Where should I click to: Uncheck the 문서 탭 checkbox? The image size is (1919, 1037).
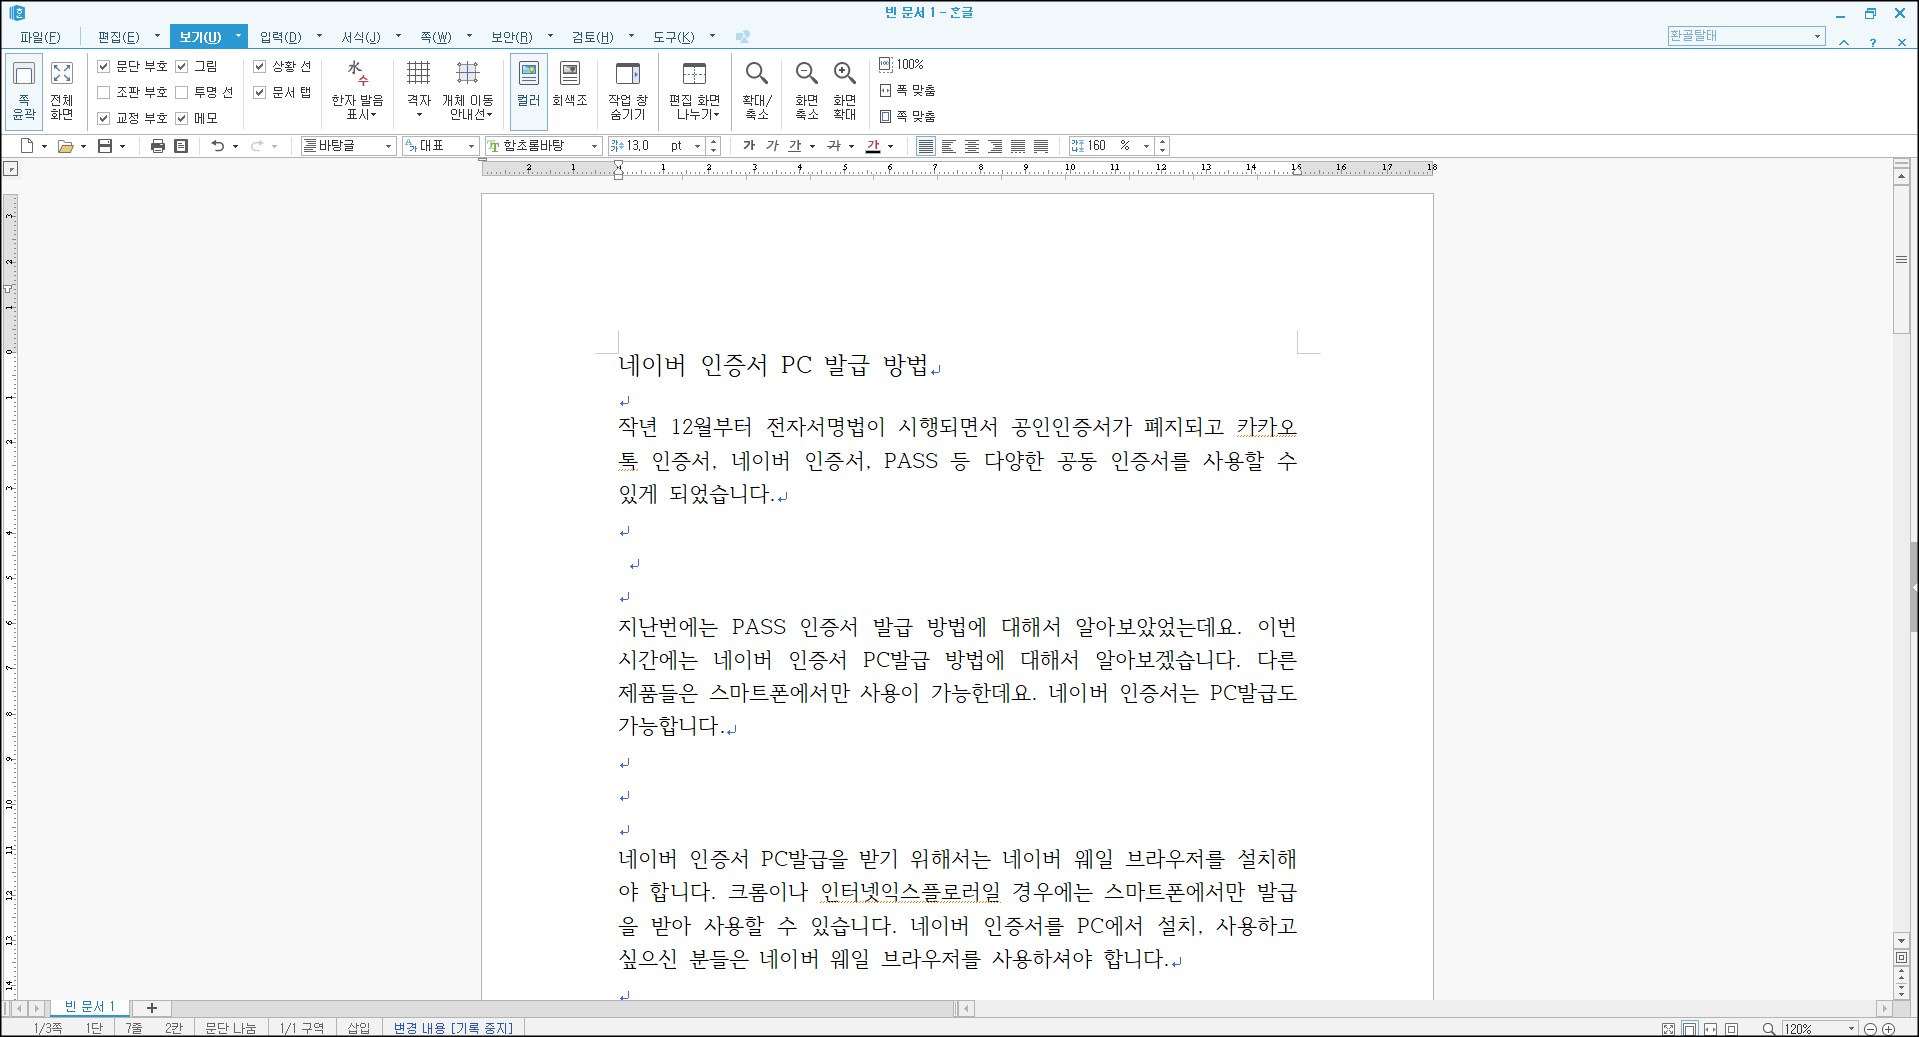pos(260,92)
